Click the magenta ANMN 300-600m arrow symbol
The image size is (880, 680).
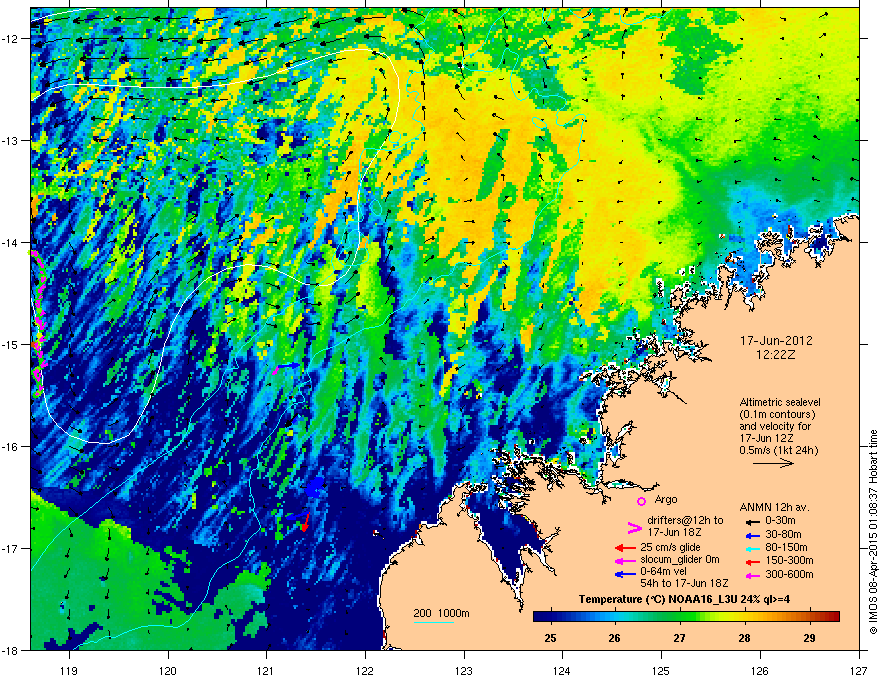[x=752, y=575]
